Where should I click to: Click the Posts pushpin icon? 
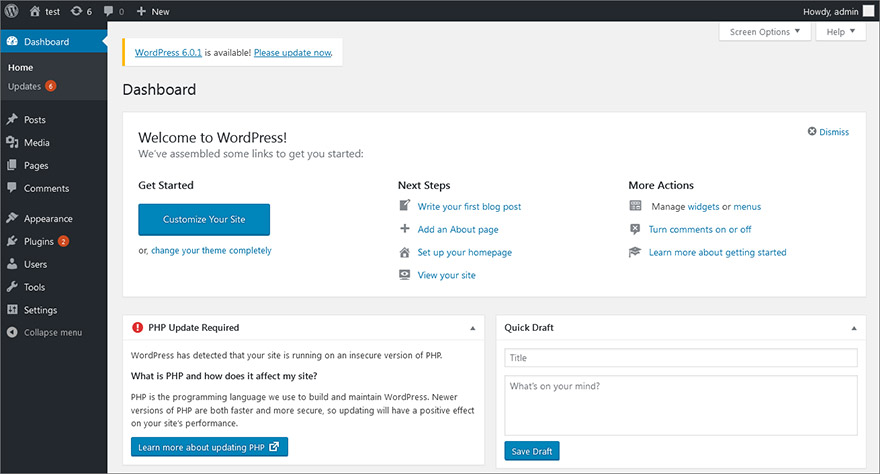[x=12, y=119]
